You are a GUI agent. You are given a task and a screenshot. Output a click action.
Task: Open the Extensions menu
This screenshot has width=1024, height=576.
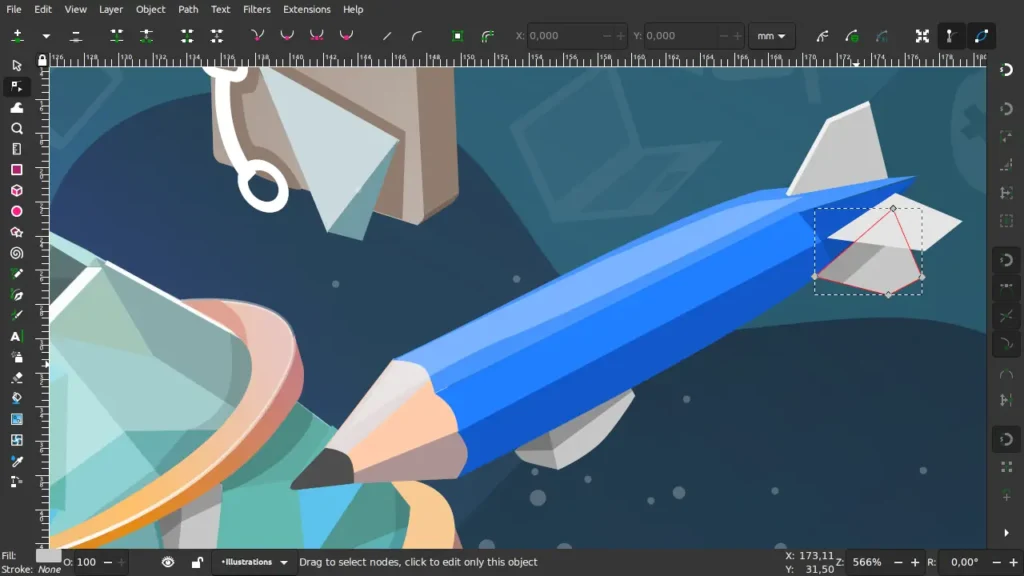(306, 9)
